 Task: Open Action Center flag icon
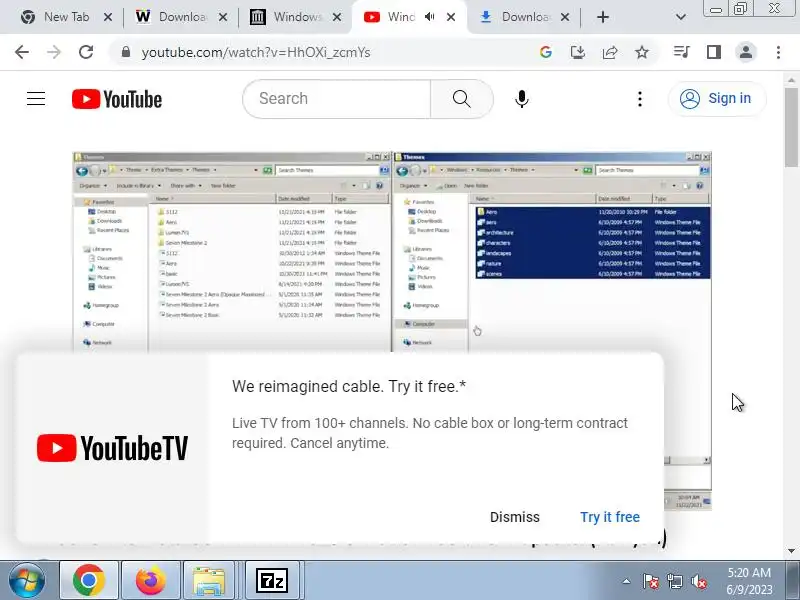click(651, 581)
